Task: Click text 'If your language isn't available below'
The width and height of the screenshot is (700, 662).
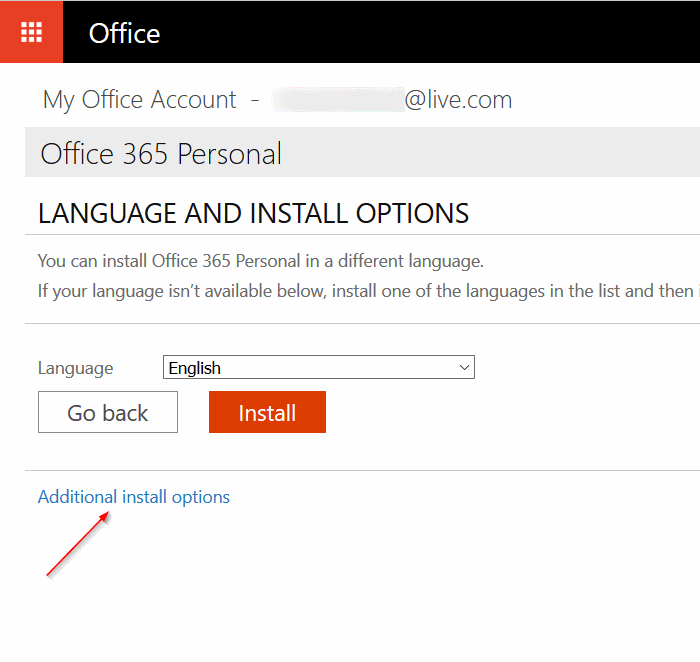Action: click(182, 291)
